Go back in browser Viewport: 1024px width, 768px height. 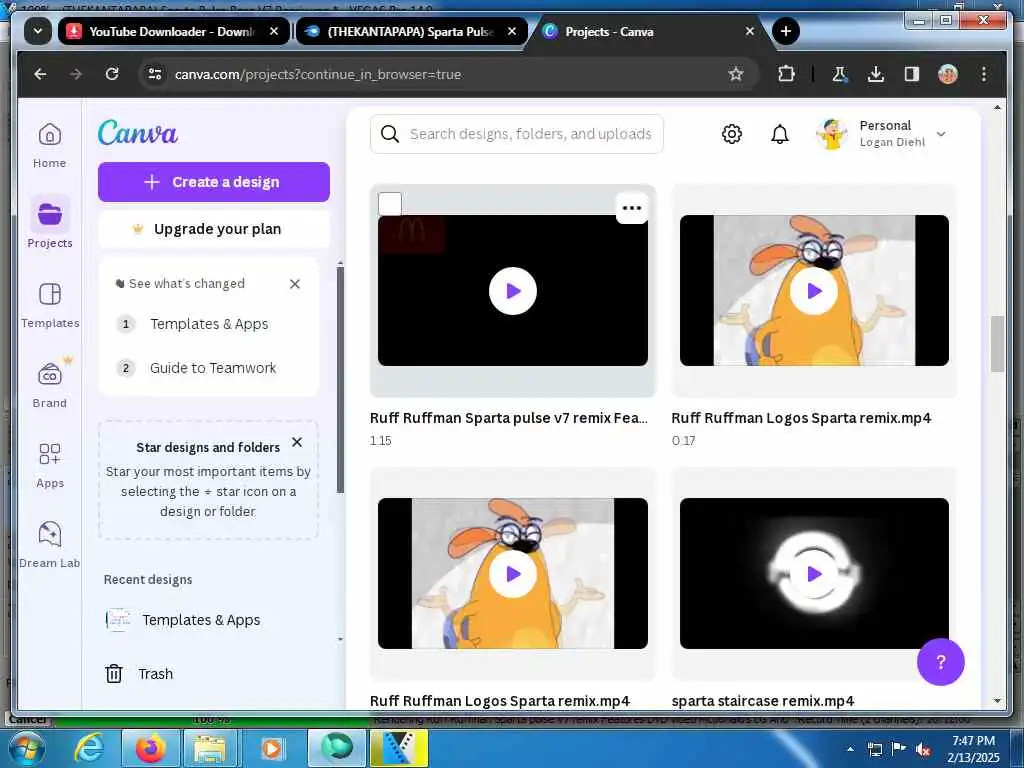(40, 74)
